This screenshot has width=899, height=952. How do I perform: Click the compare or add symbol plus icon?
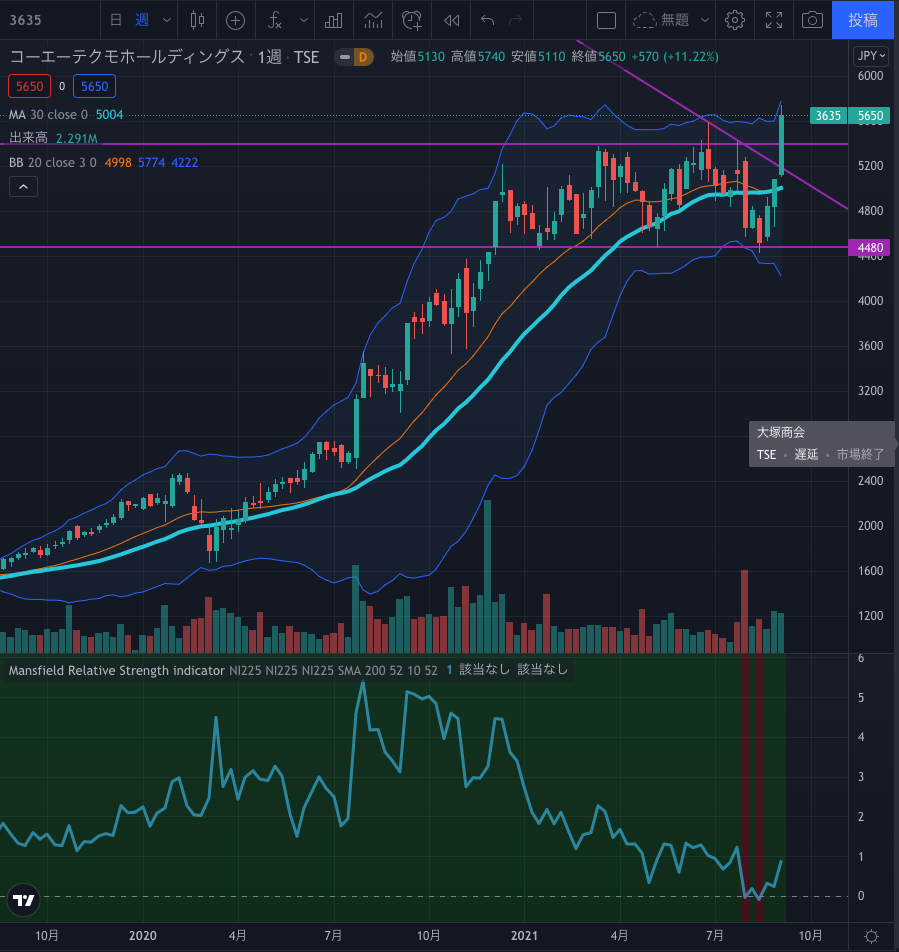tap(236, 20)
